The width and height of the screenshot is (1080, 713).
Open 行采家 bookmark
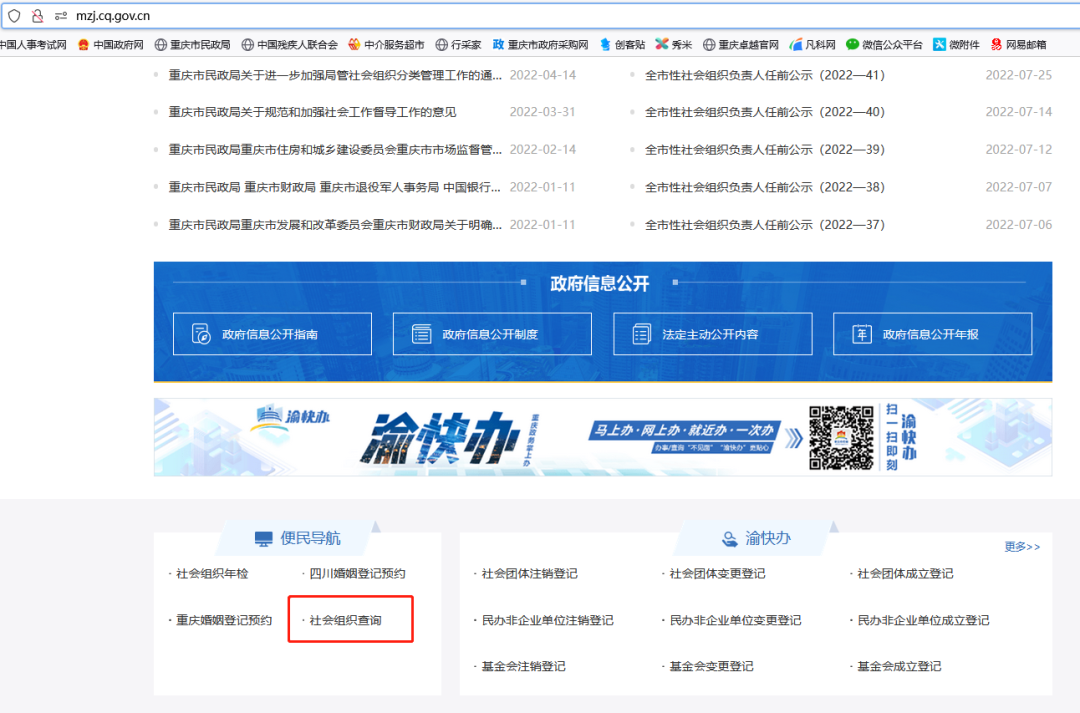(458, 45)
